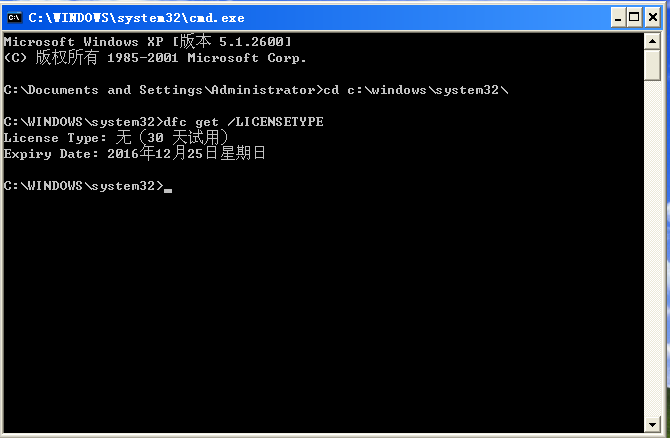The image size is (670, 438).
Task: Click the vertical scrollbar thumb
Action: point(652,64)
